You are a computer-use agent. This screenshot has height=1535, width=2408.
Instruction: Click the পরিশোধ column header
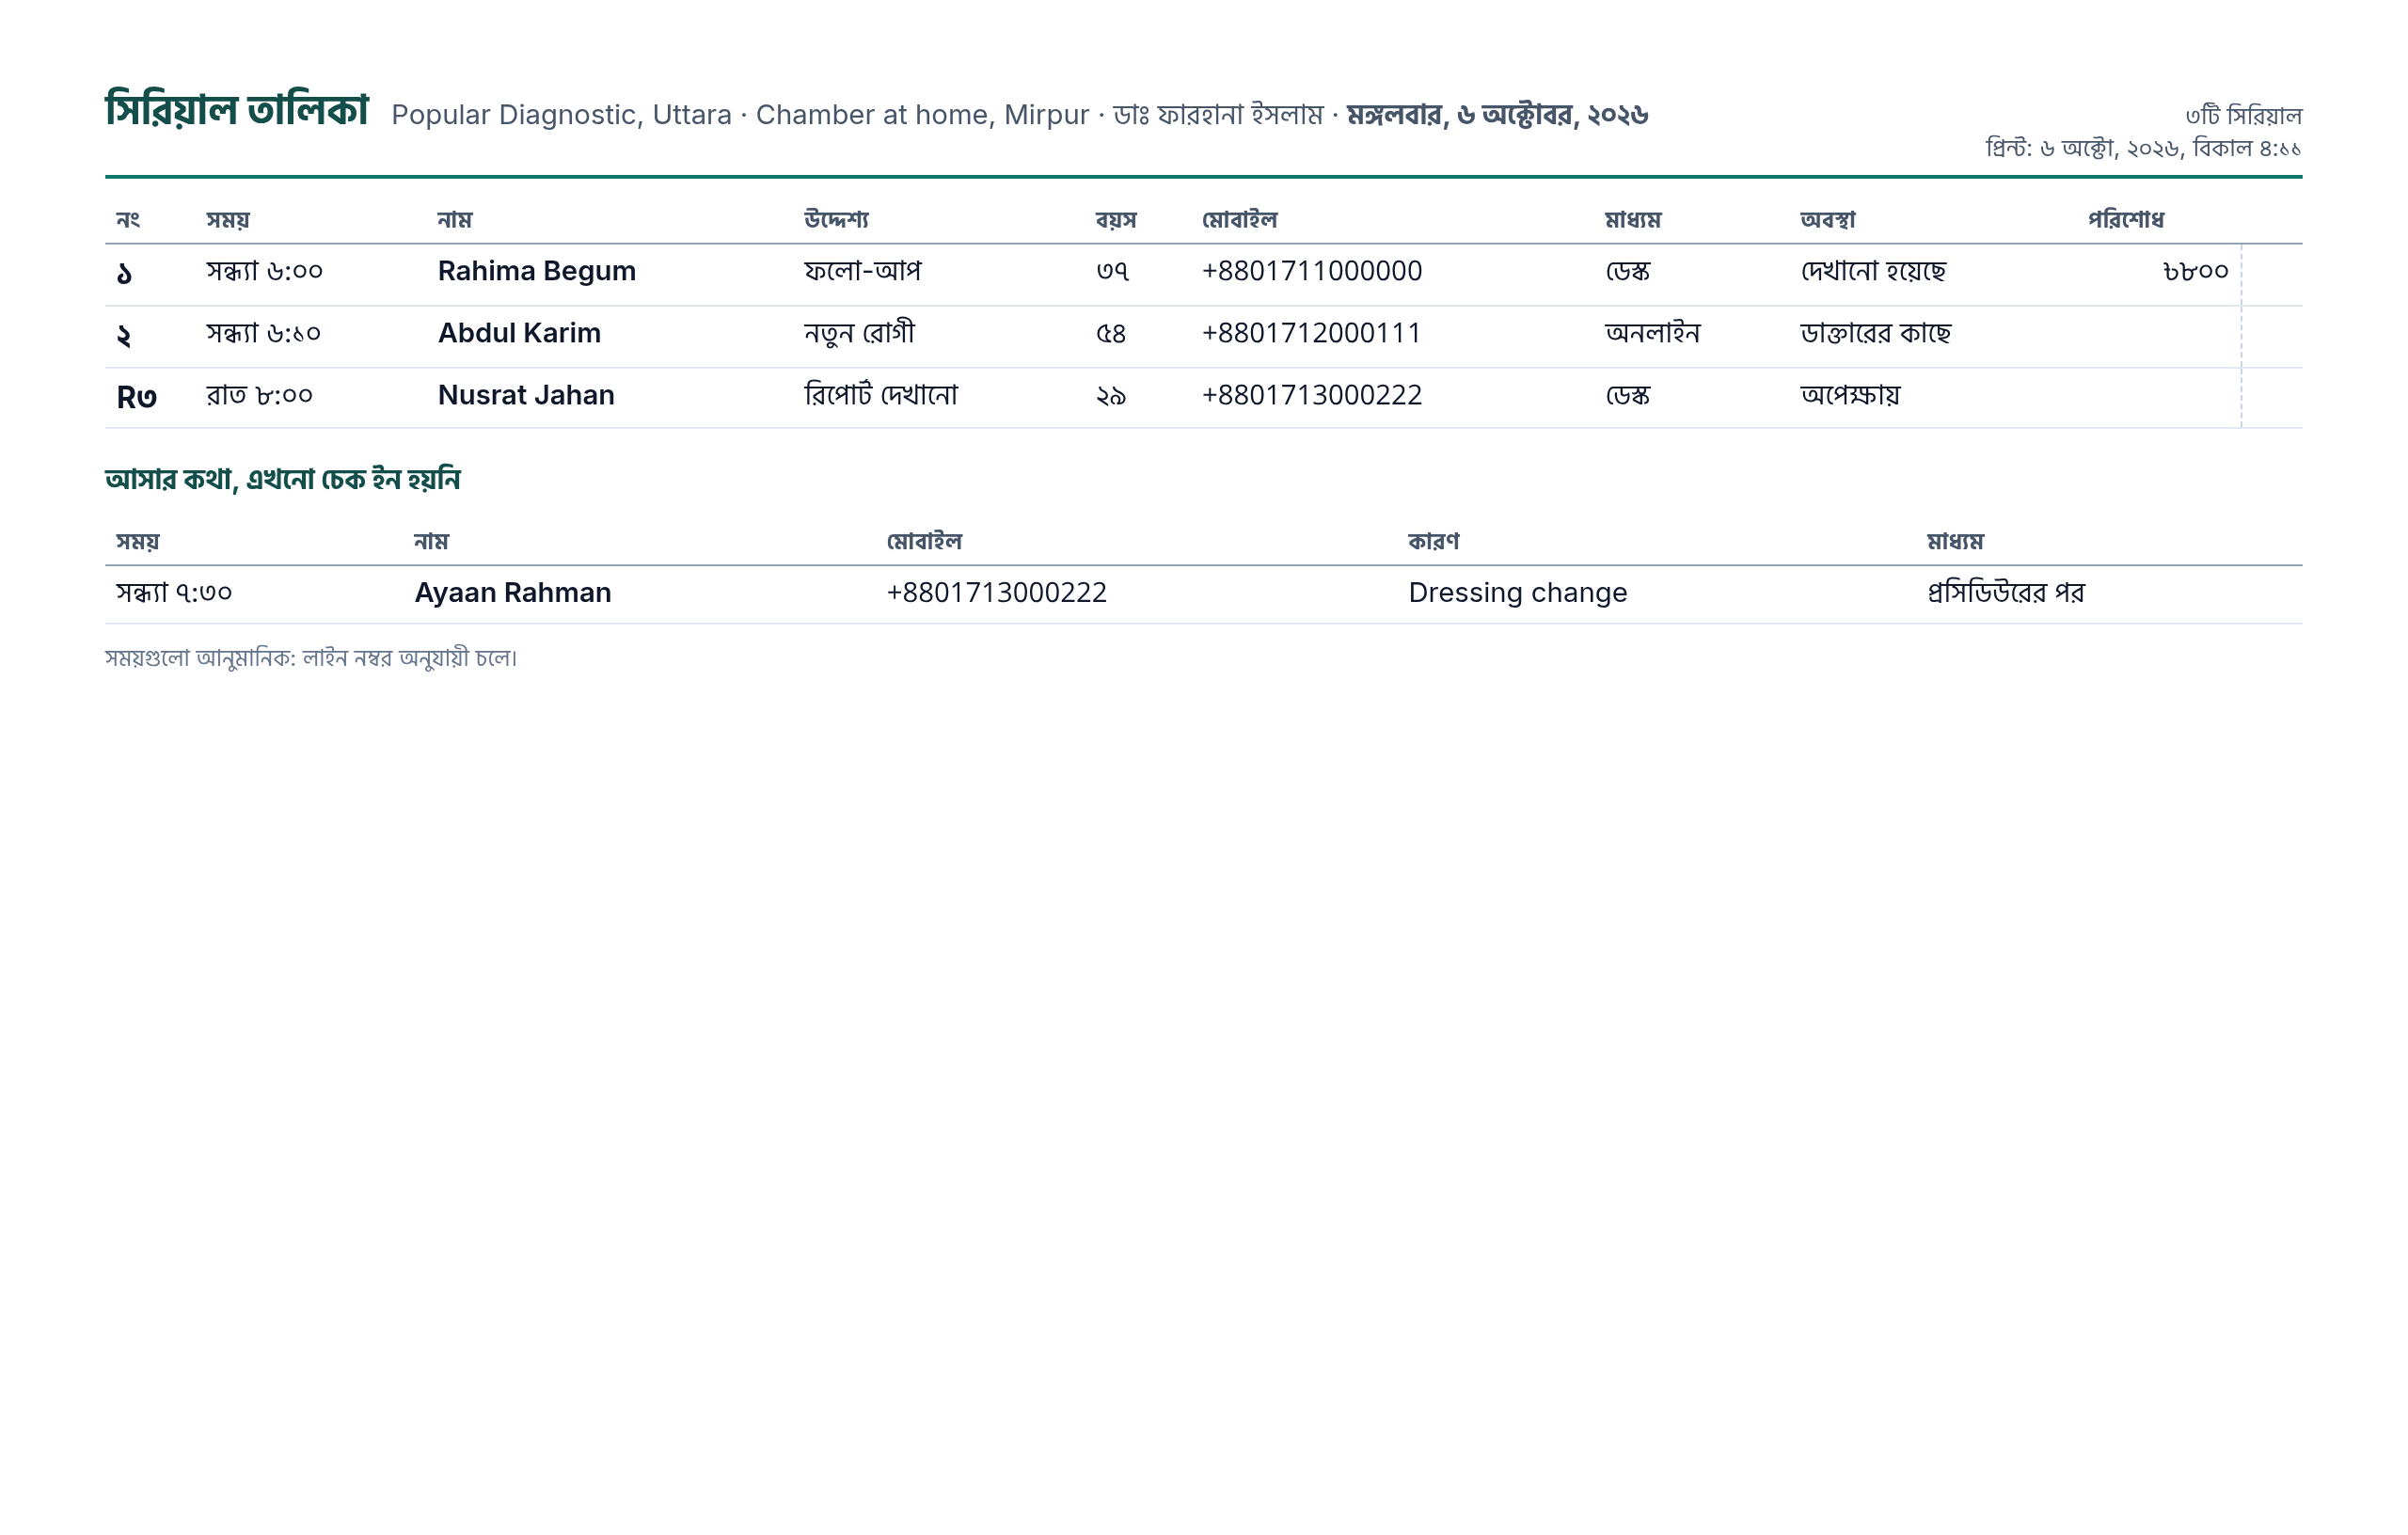click(x=2125, y=220)
